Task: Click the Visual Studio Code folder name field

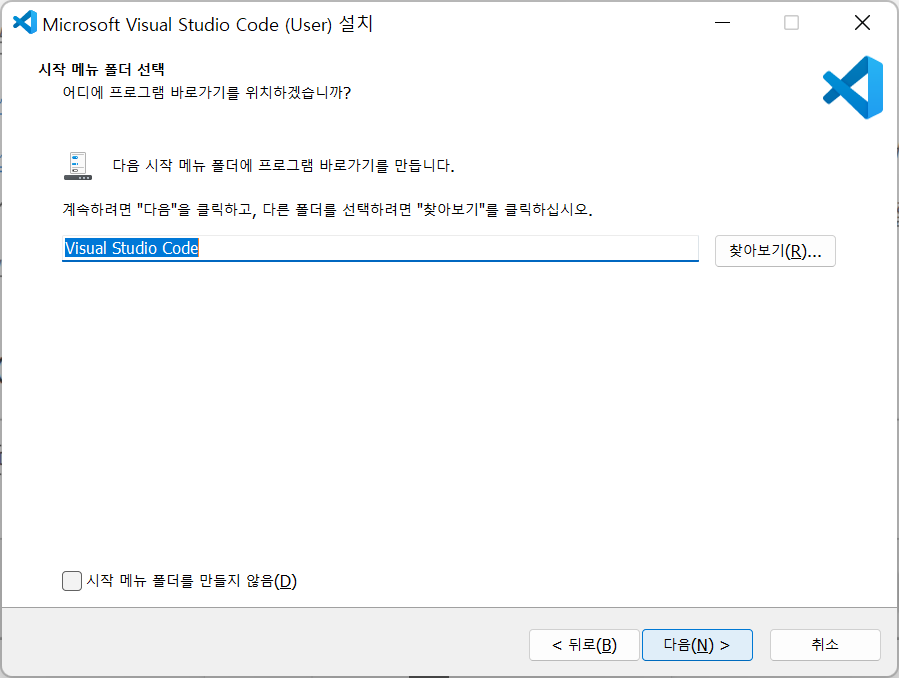Action: click(x=380, y=248)
